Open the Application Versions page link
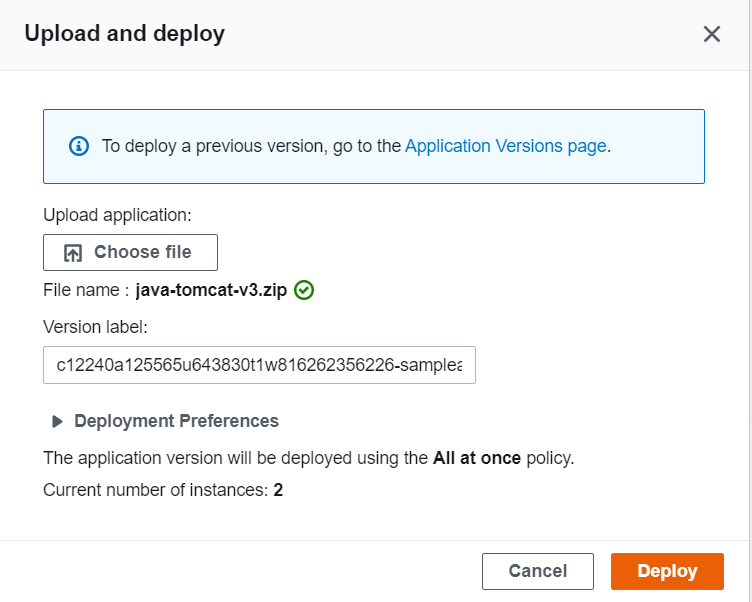 505,146
